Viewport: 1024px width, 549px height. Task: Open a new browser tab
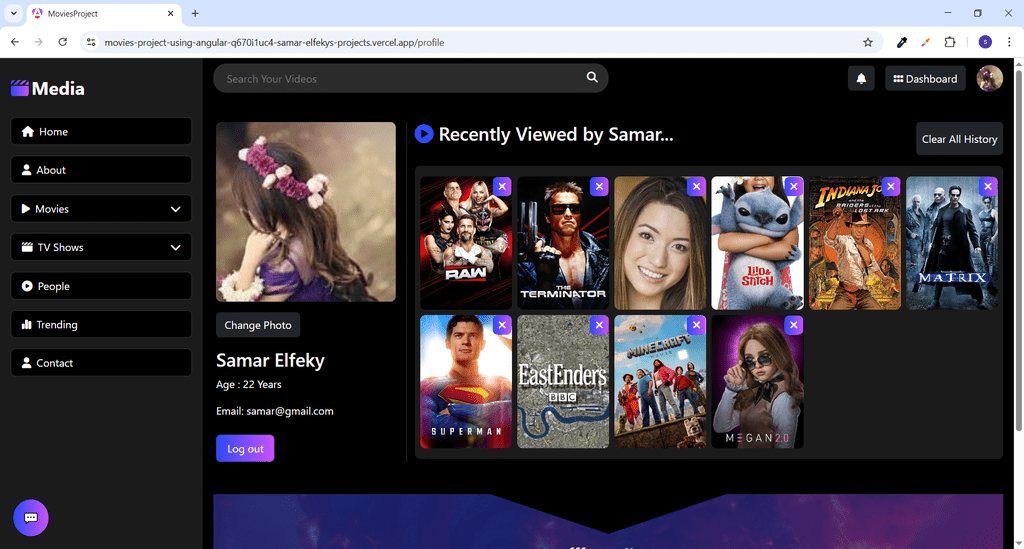coord(195,13)
